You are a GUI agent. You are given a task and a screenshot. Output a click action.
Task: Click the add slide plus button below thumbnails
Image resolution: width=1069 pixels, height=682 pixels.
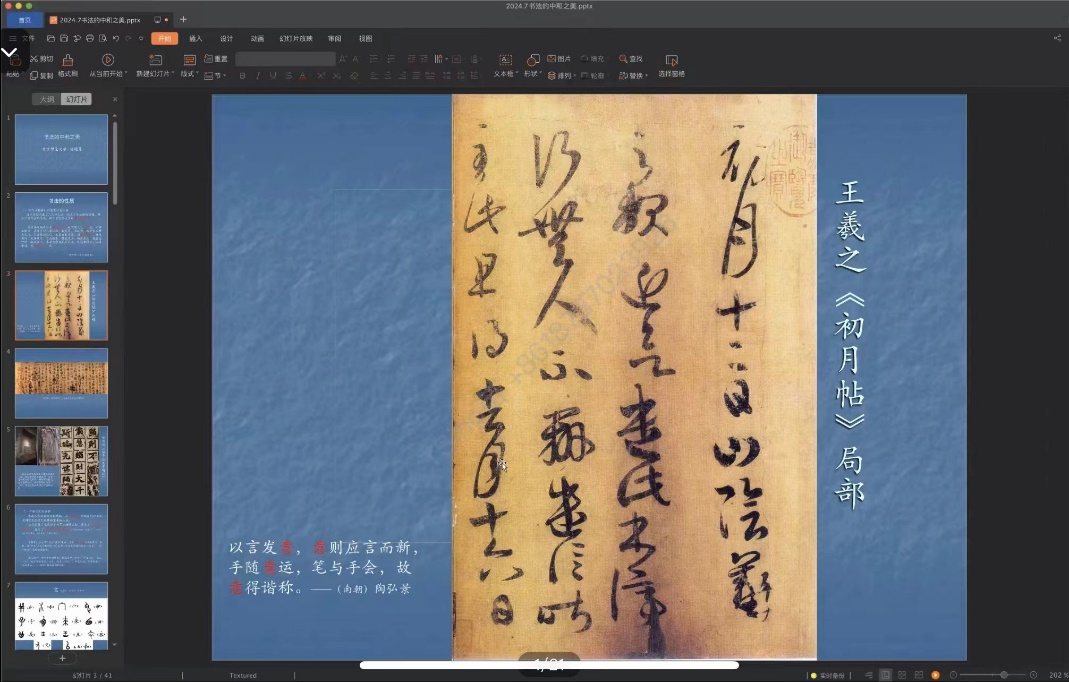(x=62, y=658)
